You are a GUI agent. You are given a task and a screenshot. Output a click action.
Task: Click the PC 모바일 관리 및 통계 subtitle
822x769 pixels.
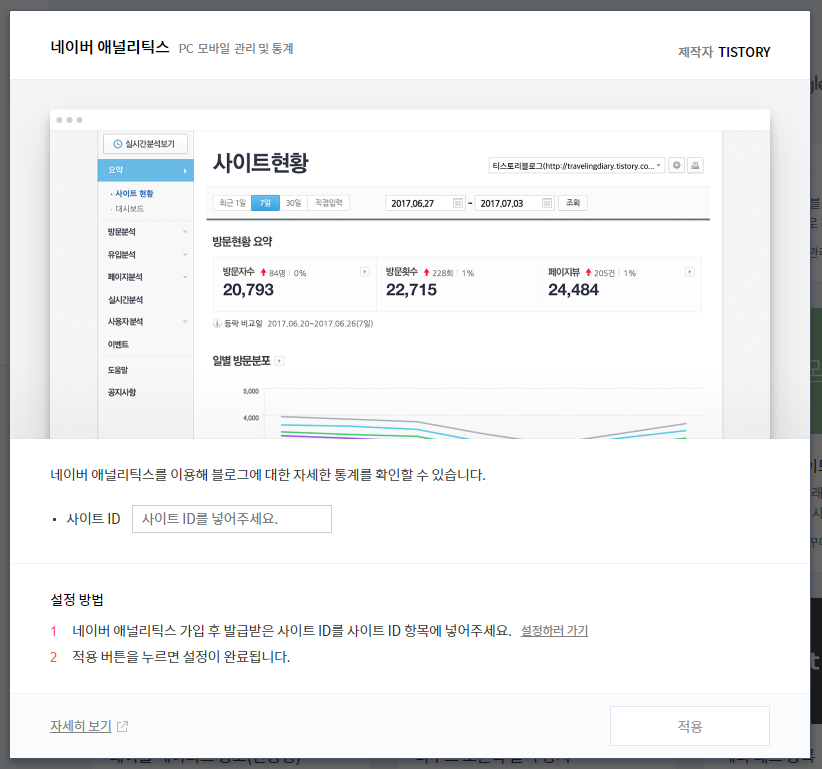236,49
